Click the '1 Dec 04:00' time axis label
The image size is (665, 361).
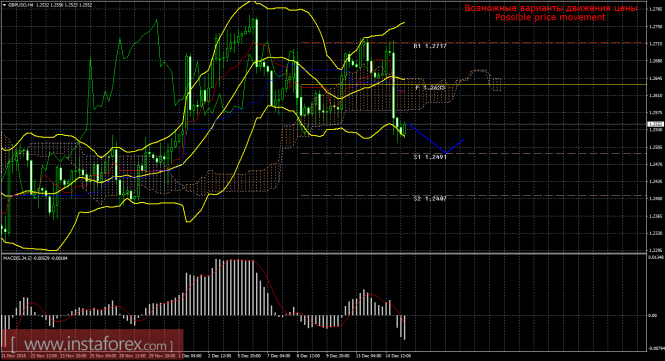tap(190, 356)
